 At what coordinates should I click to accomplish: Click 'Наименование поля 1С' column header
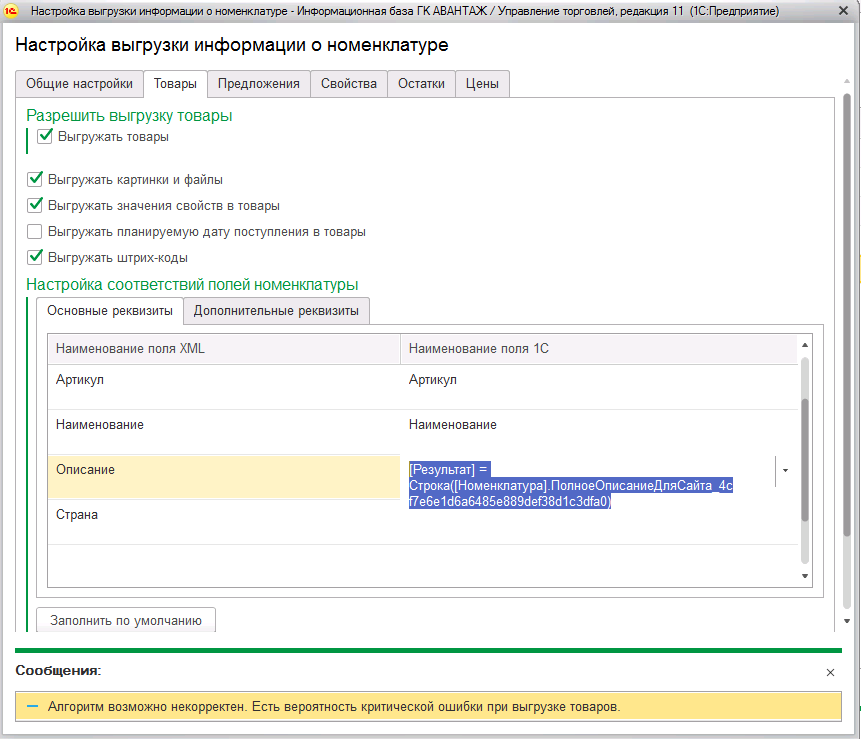click(x=599, y=349)
